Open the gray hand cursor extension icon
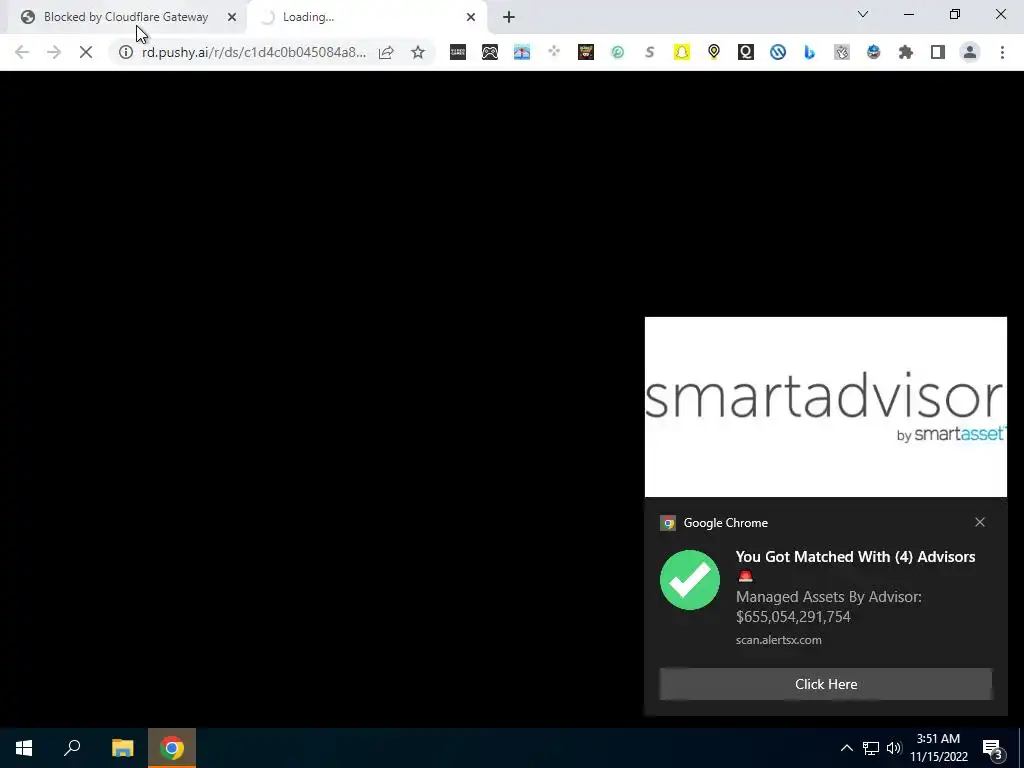 click(842, 52)
